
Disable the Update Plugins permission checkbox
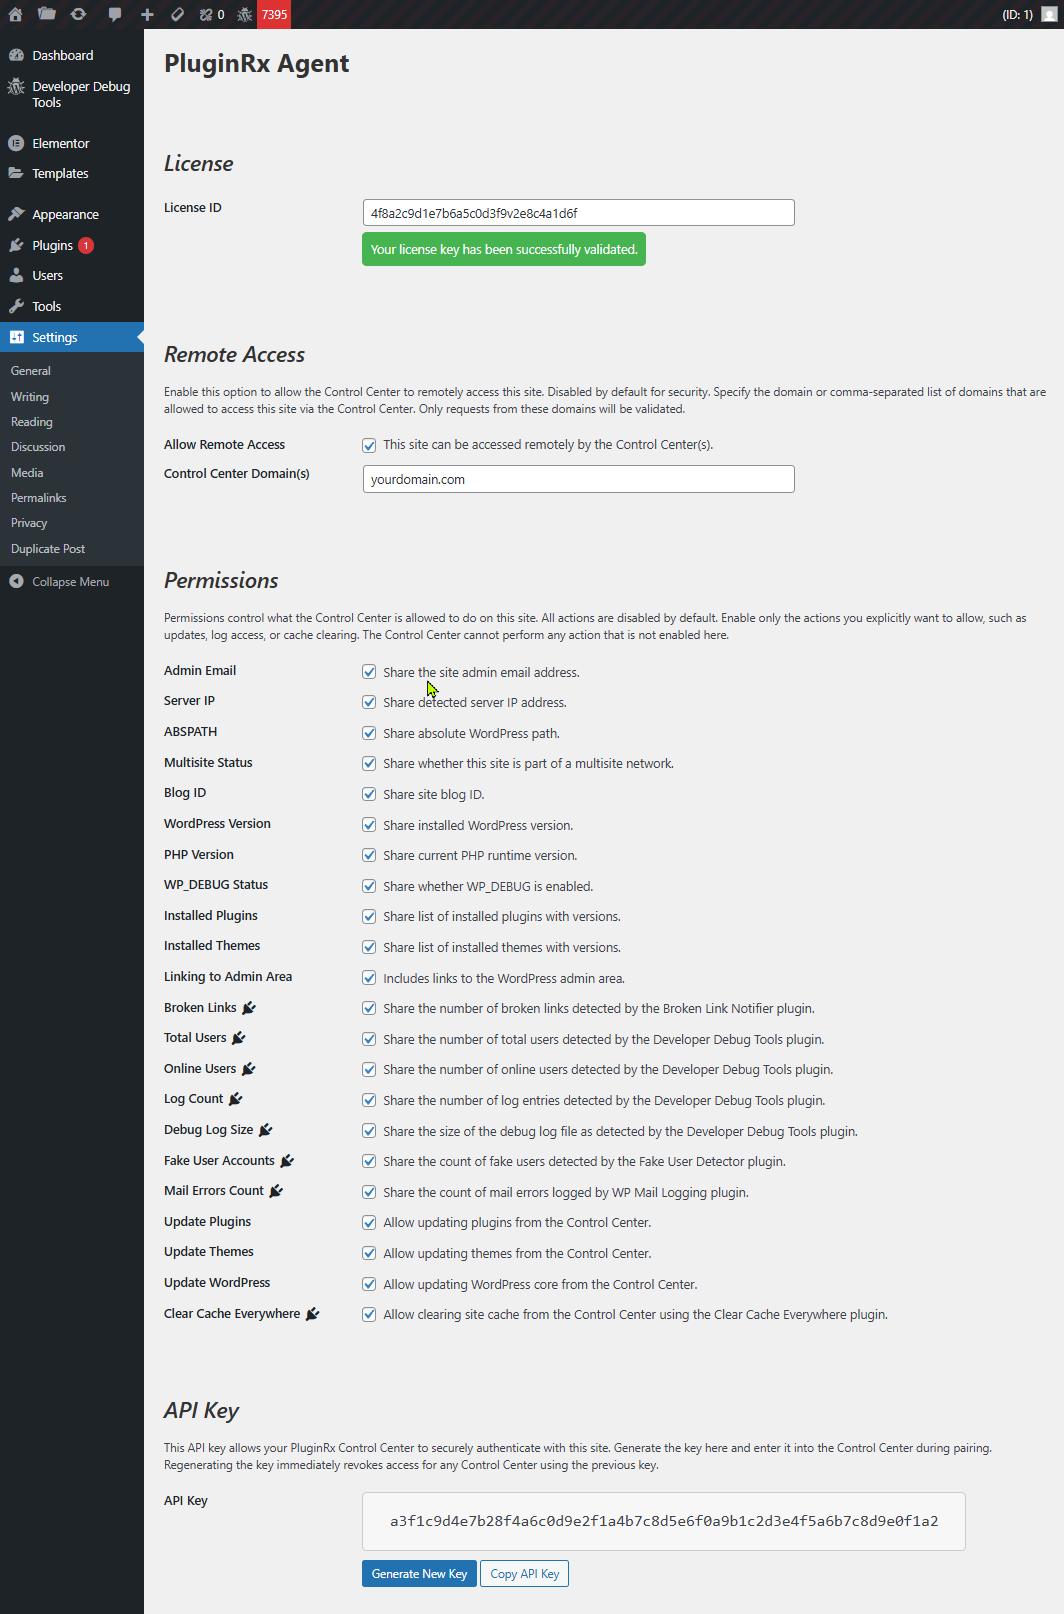click(369, 1222)
